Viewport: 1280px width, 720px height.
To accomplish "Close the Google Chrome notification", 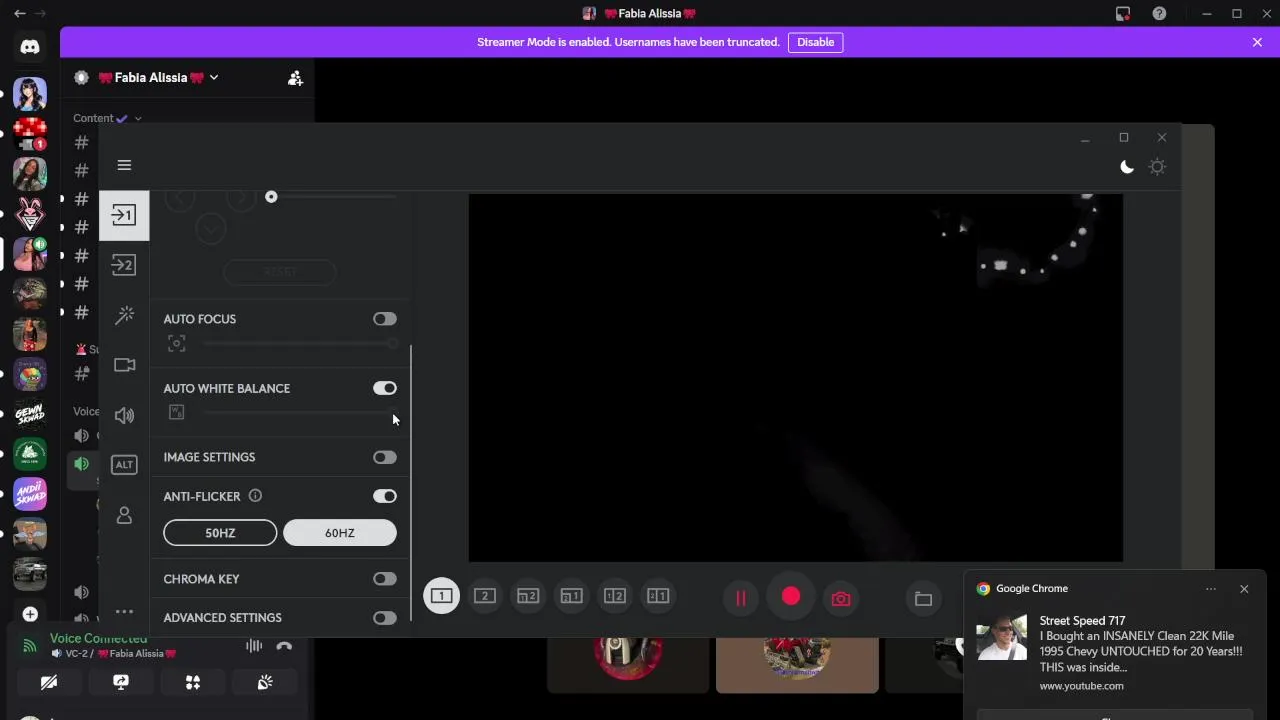I will pos(1244,589).
